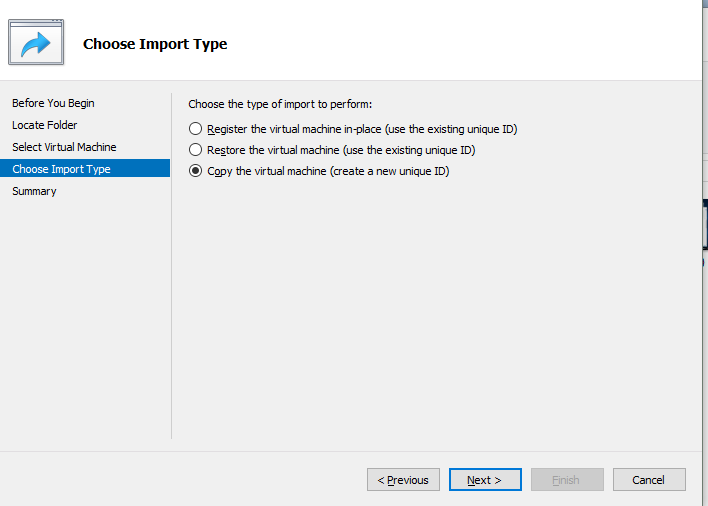Select the Copy virtual machine radio button circle
This screenshot has height=506, width=708.
click(195, 171)
